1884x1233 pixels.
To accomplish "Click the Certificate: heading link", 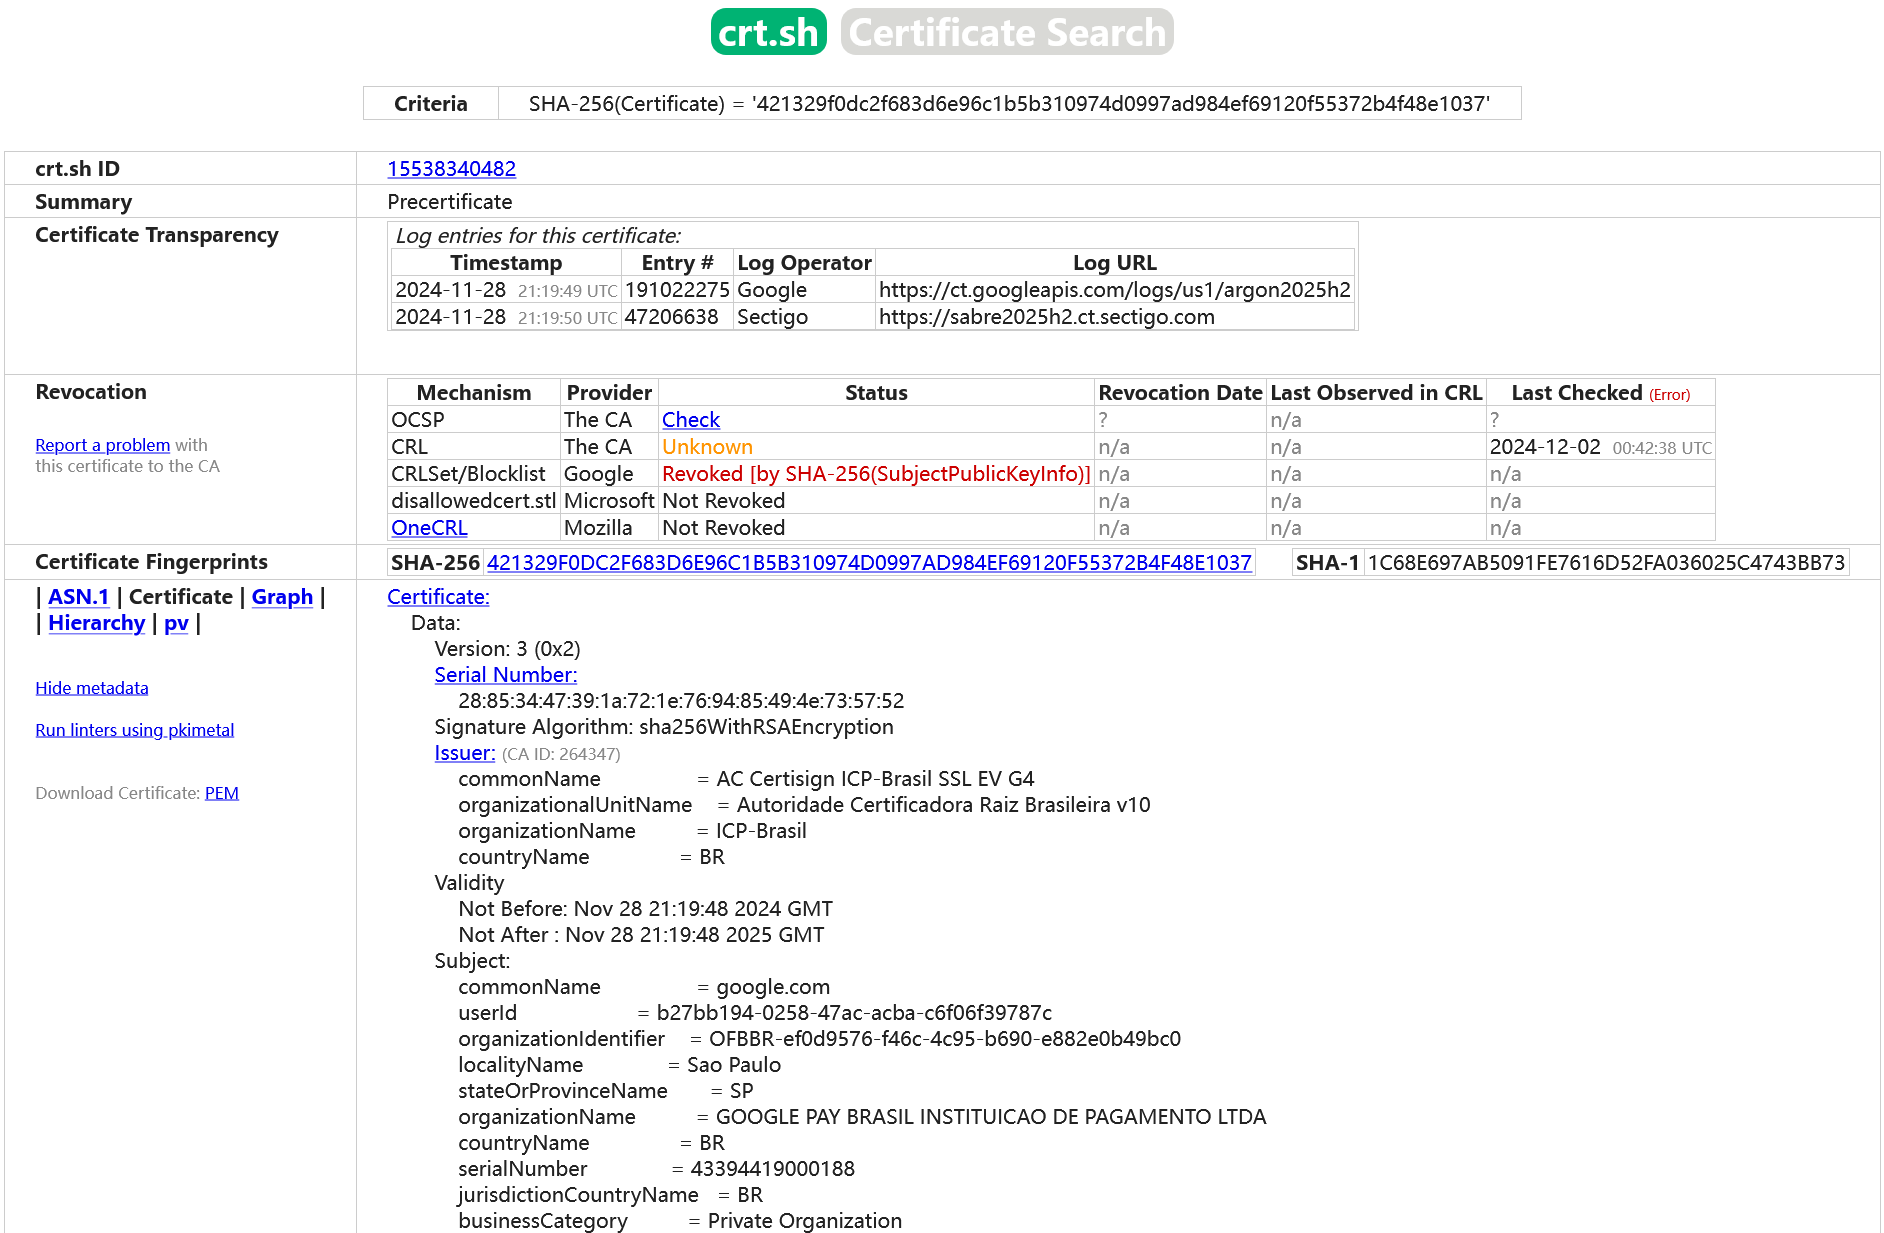I will click(x=438, y=597).
